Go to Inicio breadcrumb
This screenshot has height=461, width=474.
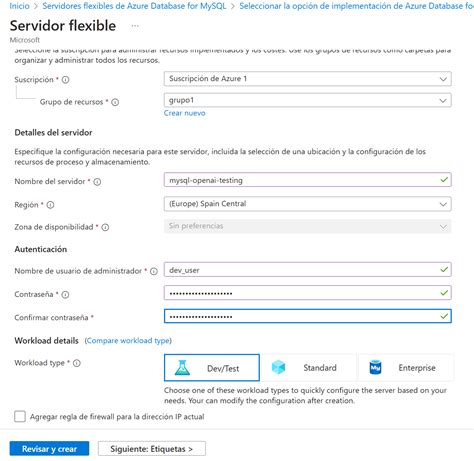coord(19,6)
